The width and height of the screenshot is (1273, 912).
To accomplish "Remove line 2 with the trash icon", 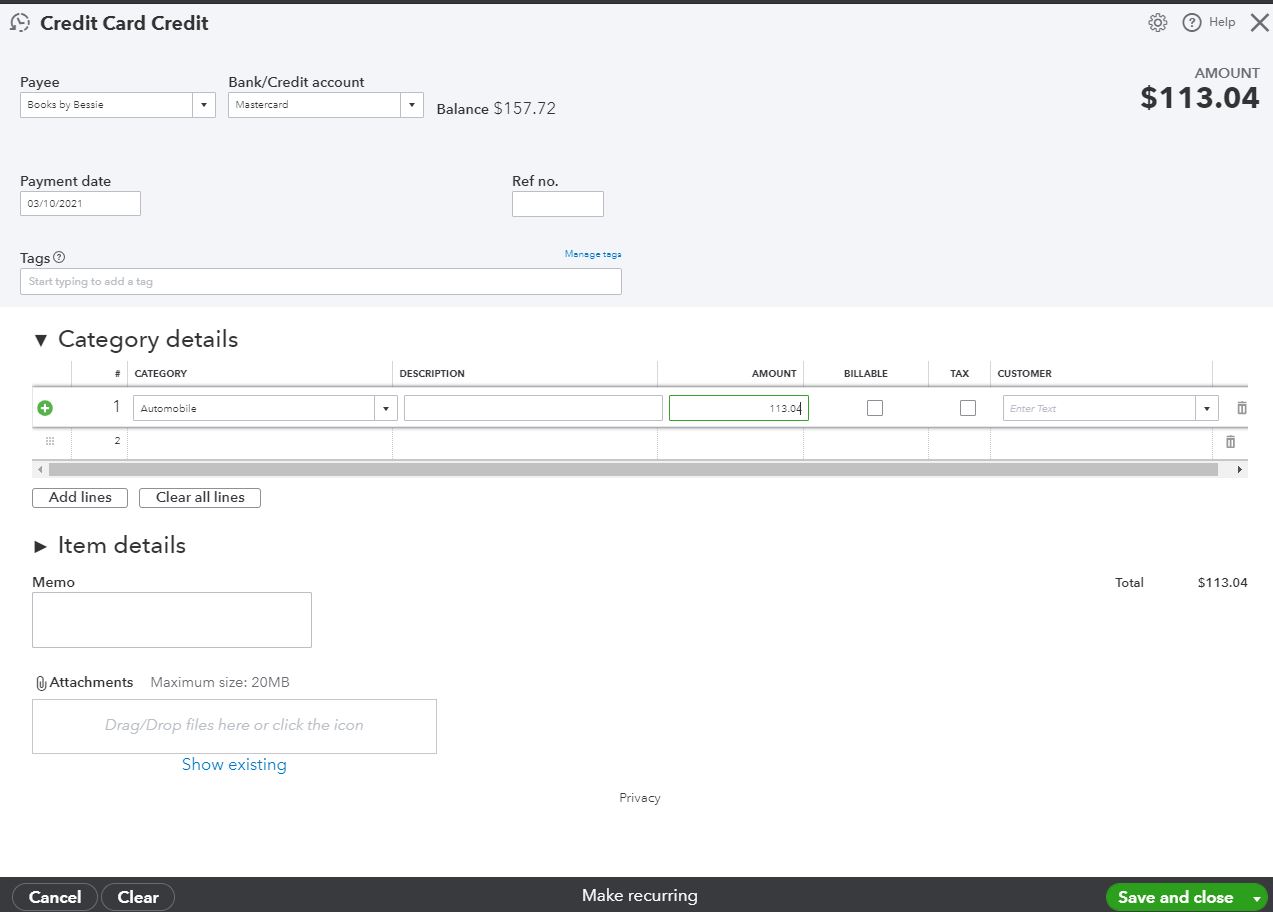I will [1231, 441].
